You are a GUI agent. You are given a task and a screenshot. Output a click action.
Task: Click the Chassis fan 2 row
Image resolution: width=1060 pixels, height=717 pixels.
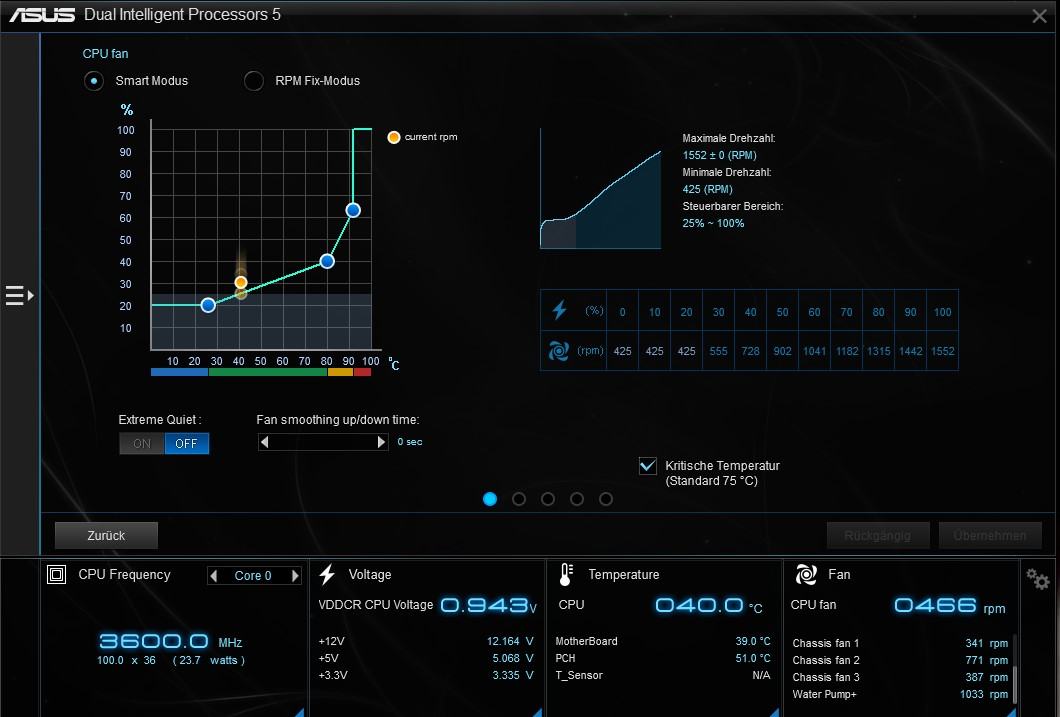tap(900, 660)
